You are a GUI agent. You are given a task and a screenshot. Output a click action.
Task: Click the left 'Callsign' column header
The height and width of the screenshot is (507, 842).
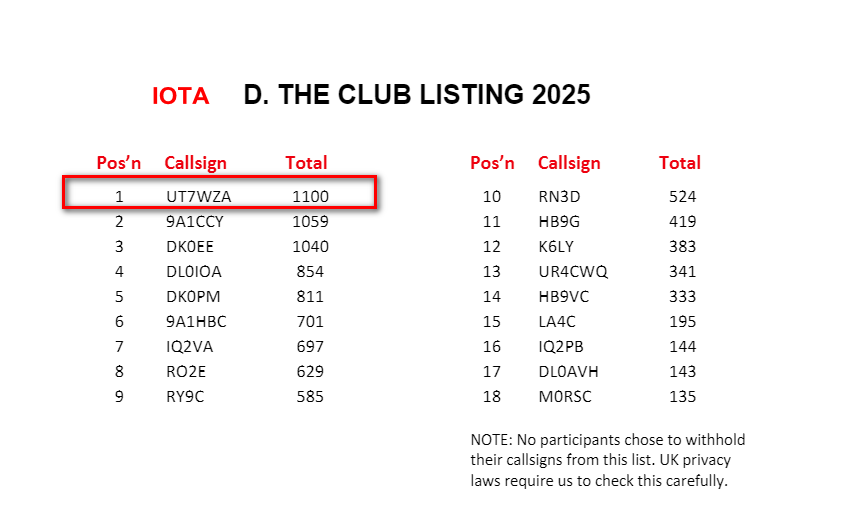click(195, 163)
